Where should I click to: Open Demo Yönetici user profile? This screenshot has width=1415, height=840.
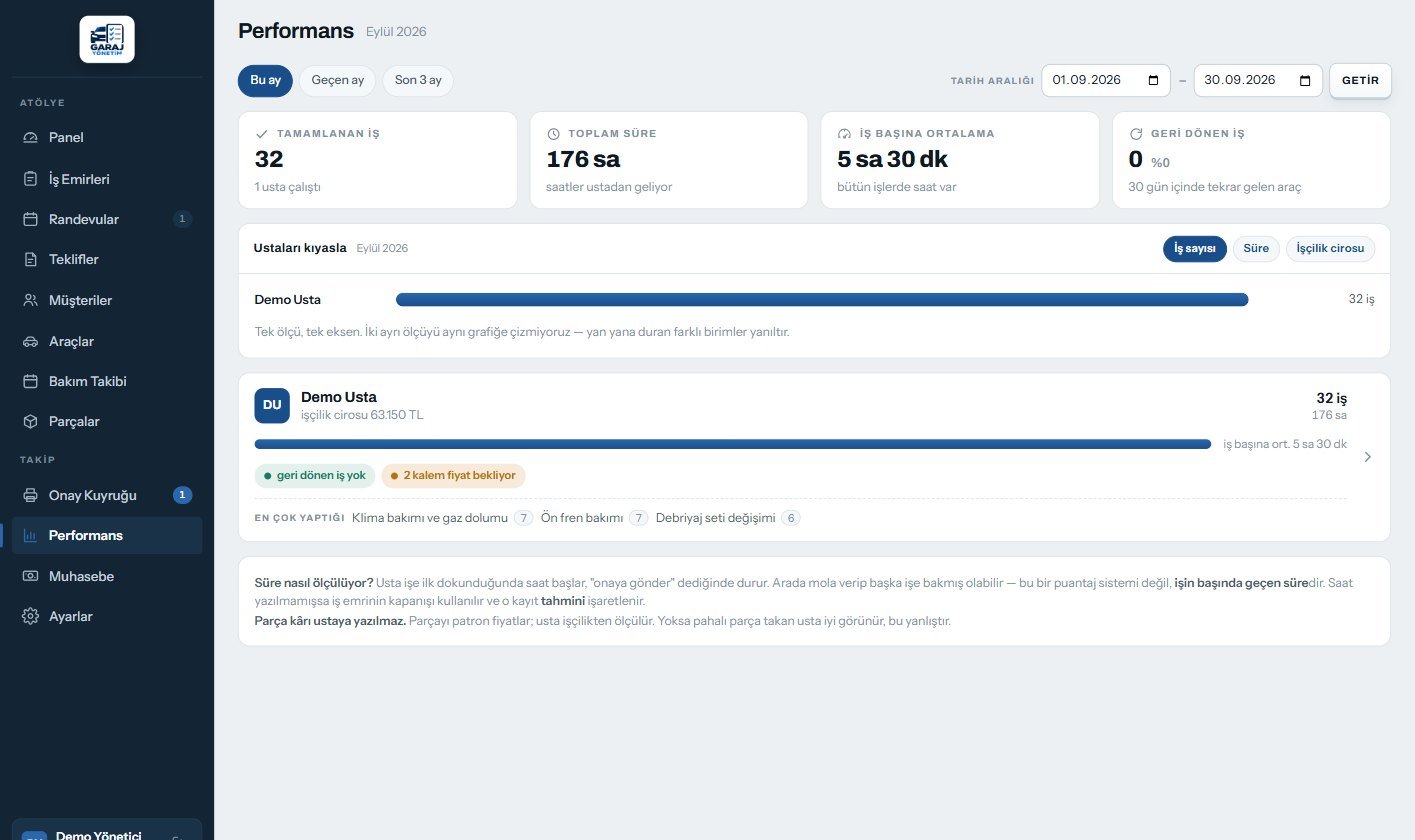tap(107, 832)
